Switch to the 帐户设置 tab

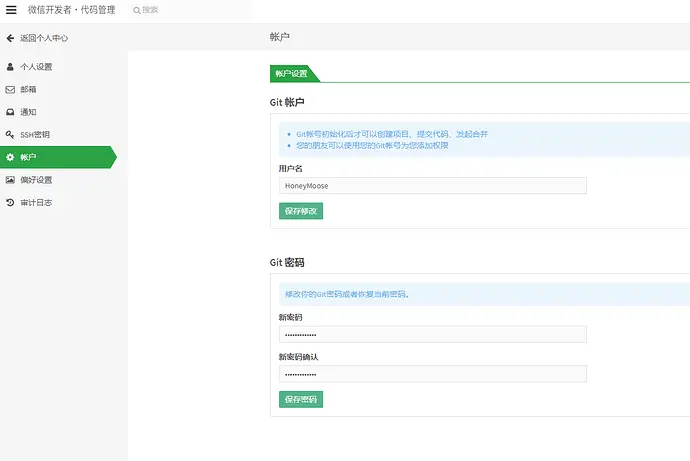291,73
